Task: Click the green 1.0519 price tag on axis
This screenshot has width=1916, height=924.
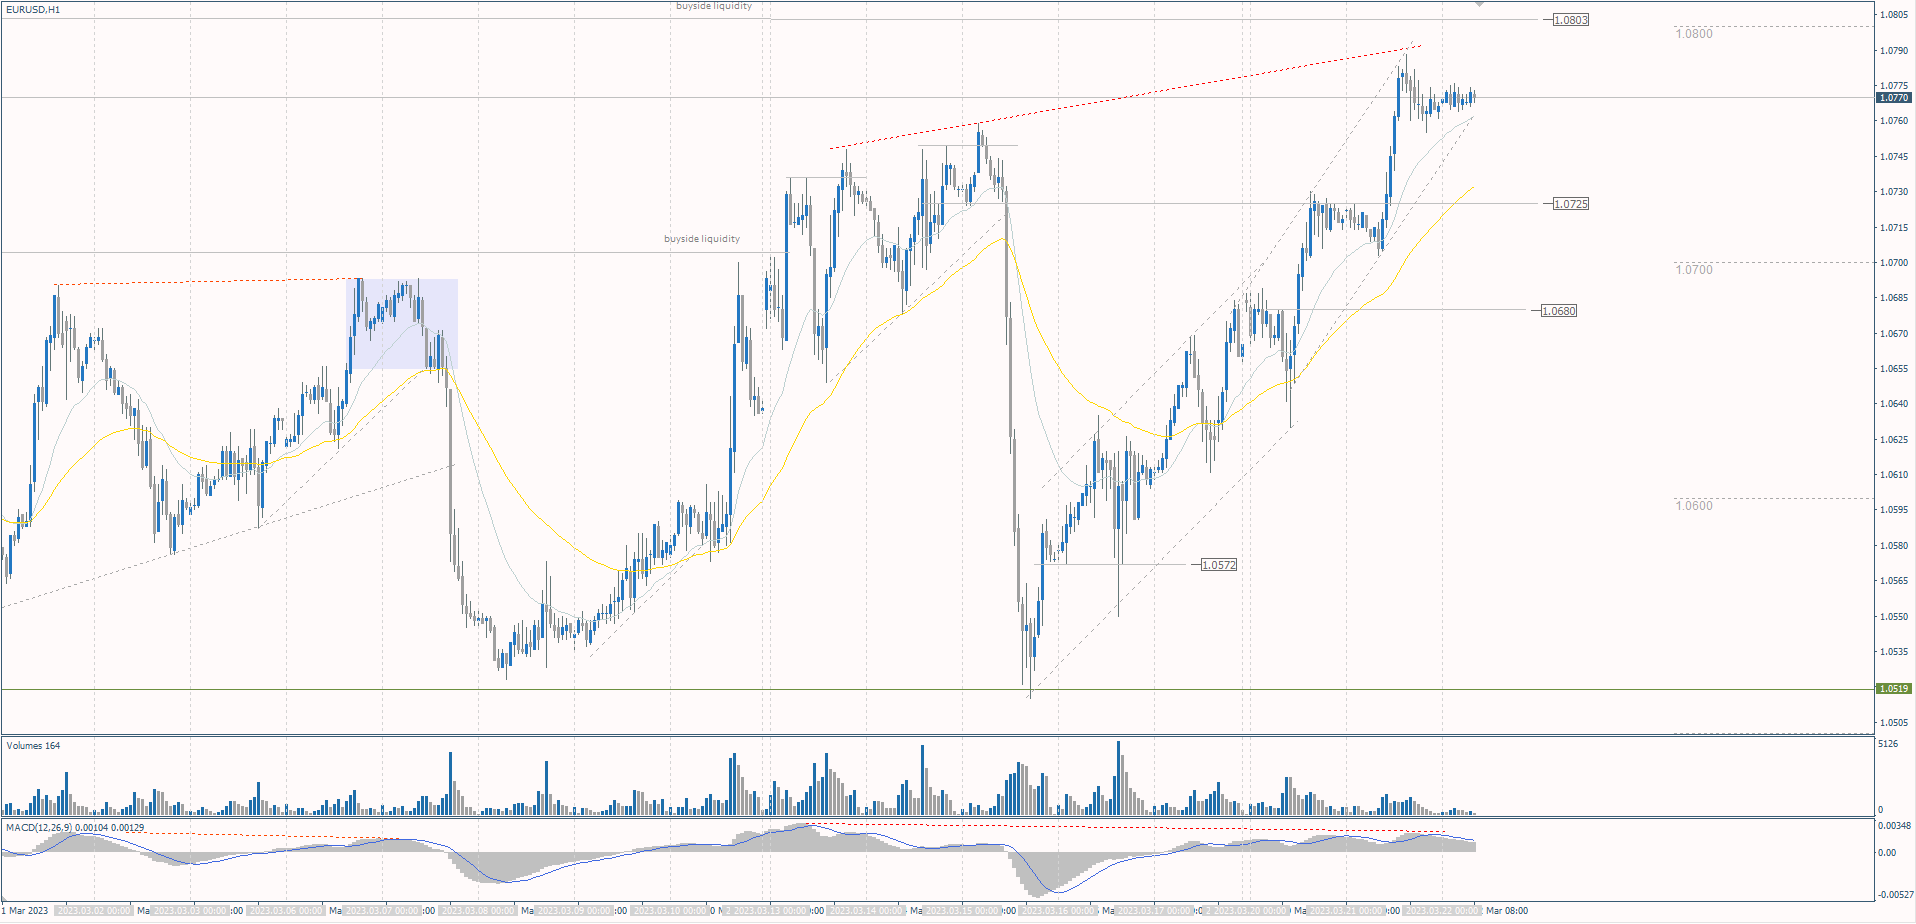Action: coord(1894,689)
